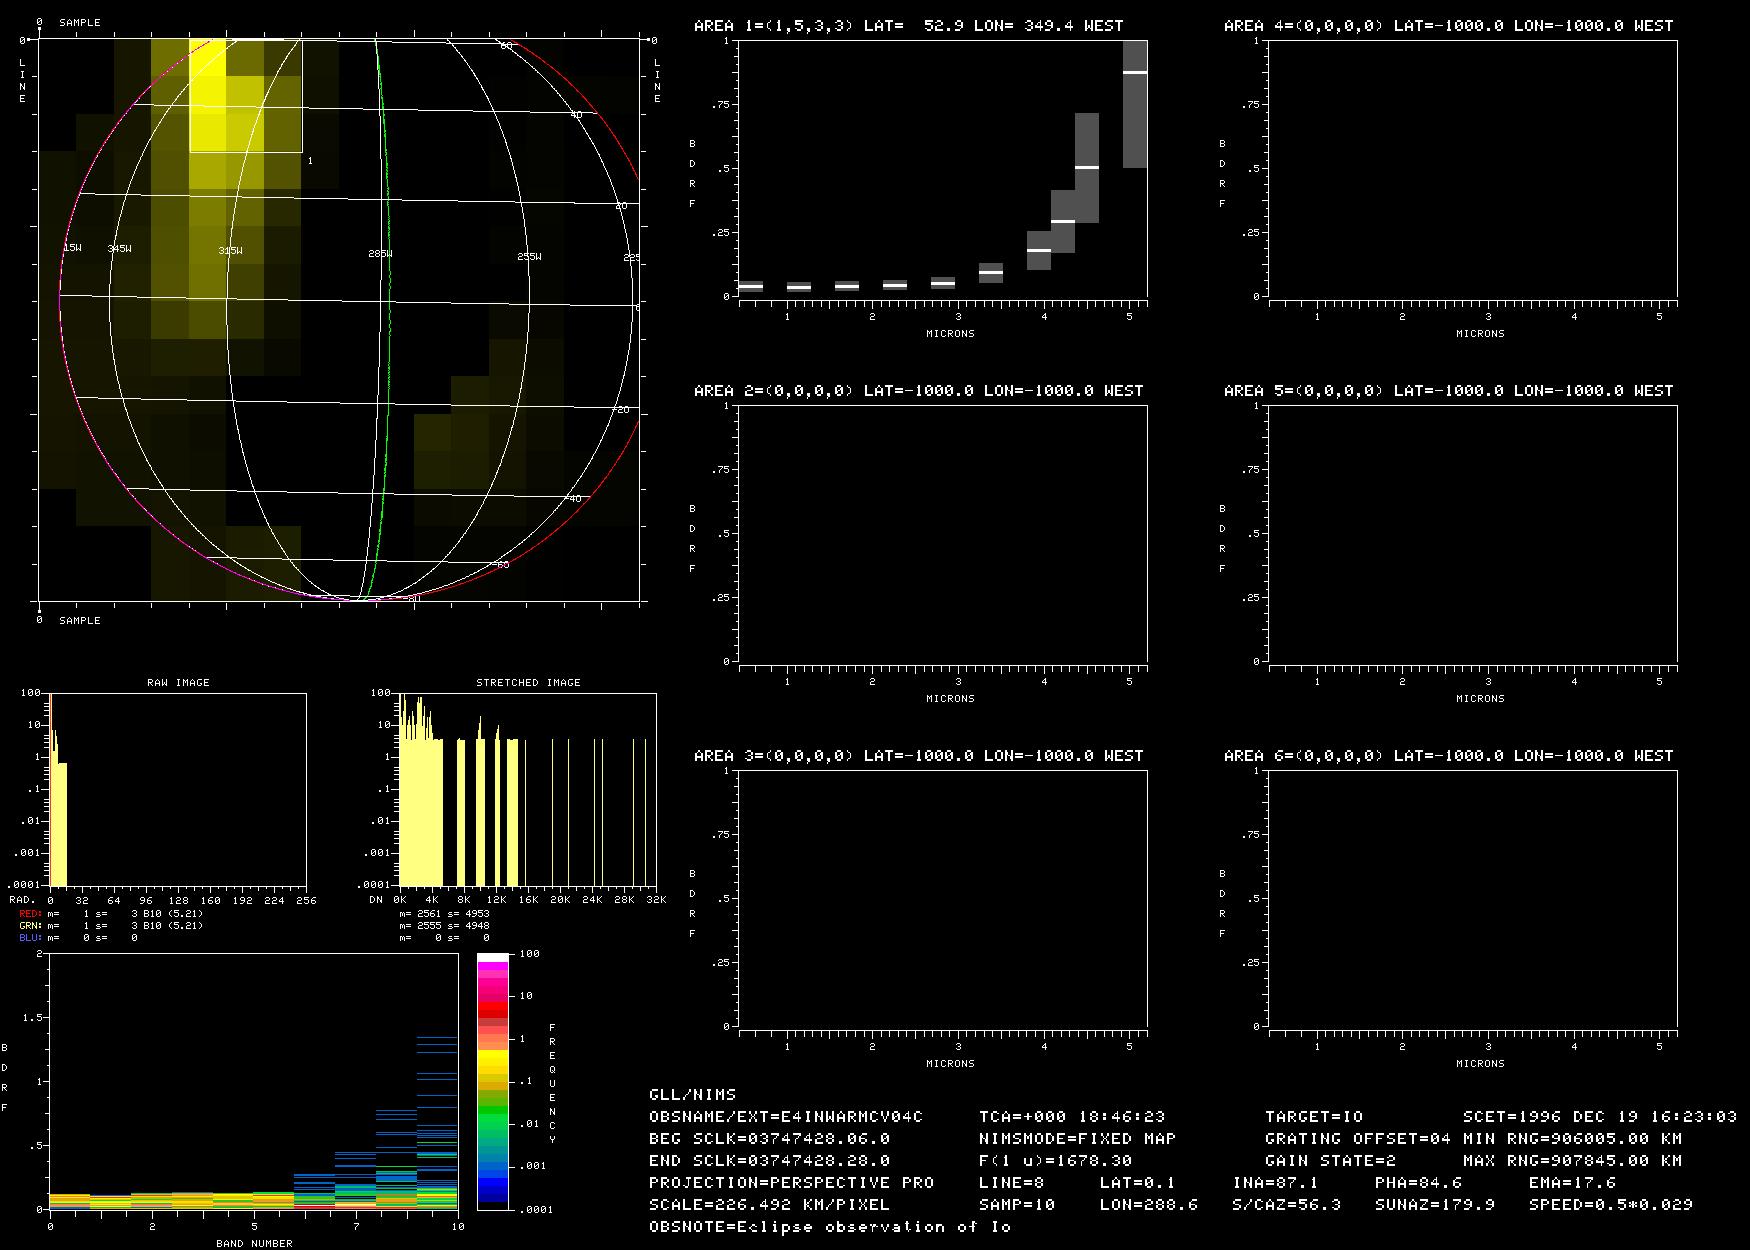Image resolution: width=1750 pixels, height=1250 pixels.
Task: Click the tallest 5-micron bar in Area 1 spectrum
Action: 1134,105
